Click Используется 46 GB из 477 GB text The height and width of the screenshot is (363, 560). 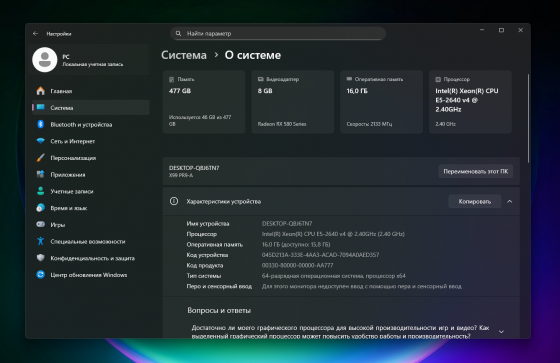(200, 120)
